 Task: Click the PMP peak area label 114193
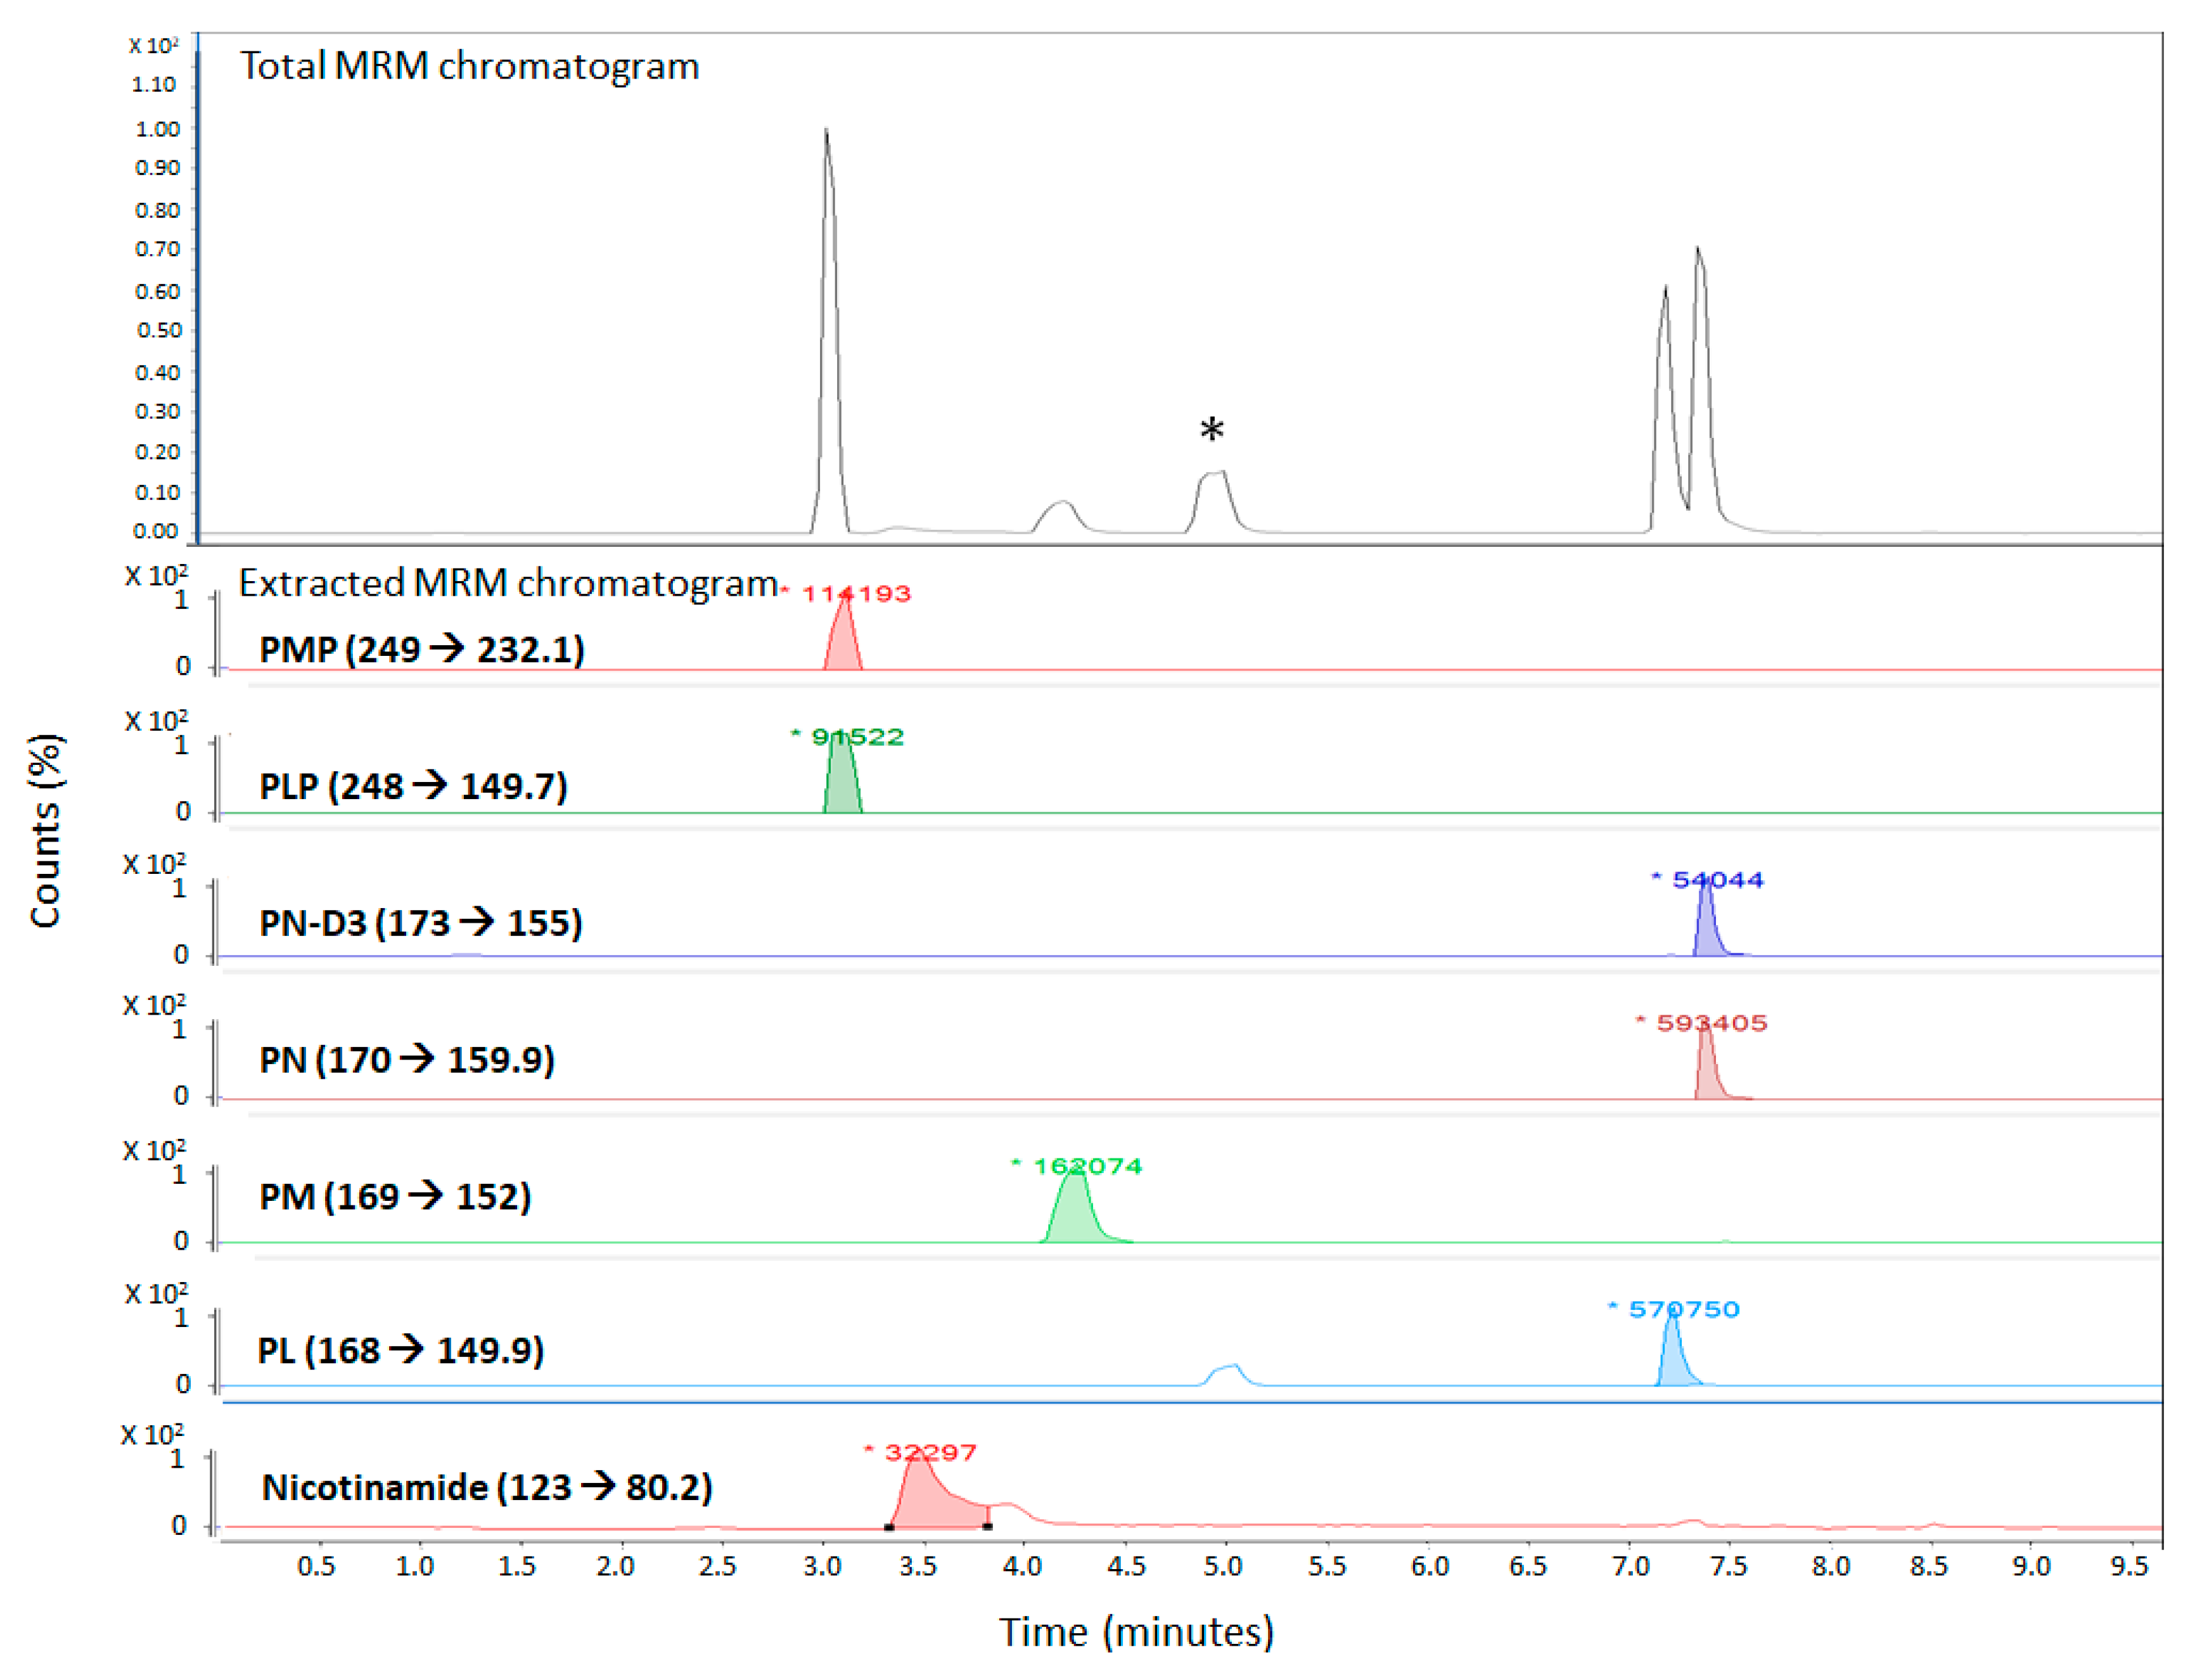click(x=856, y=593)
